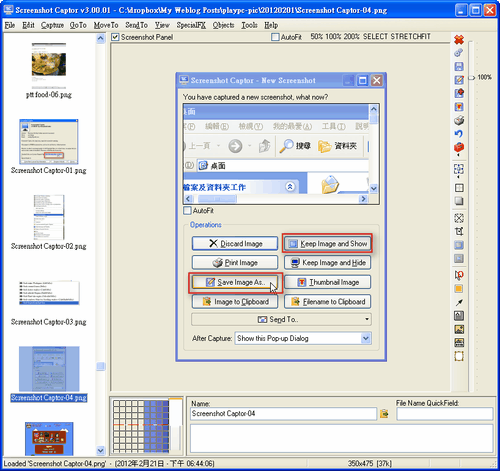
Task: Click the blue undo arrow icon
Action: pyautogui.click(x=459, y=134)
